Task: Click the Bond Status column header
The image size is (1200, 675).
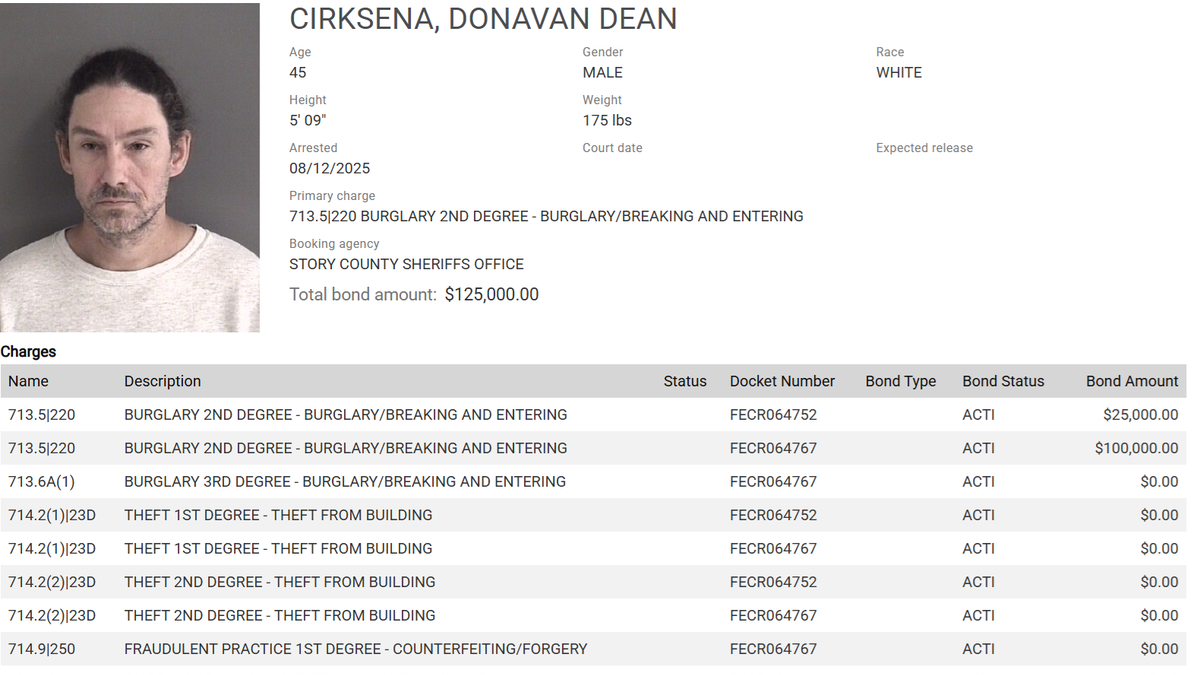Action: pyautogui.click(x=1003, y=381)
